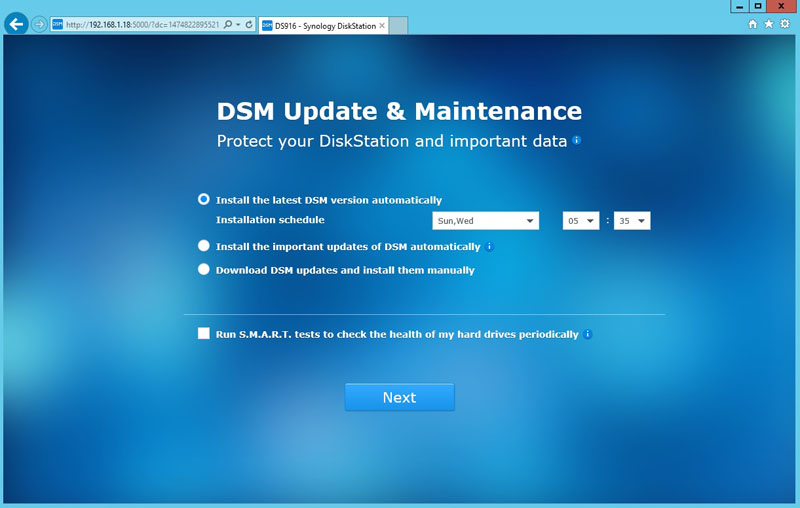The image size is (800, 508).
Task: Open the minute dropdown showing 35
Action: pos(632,221)
